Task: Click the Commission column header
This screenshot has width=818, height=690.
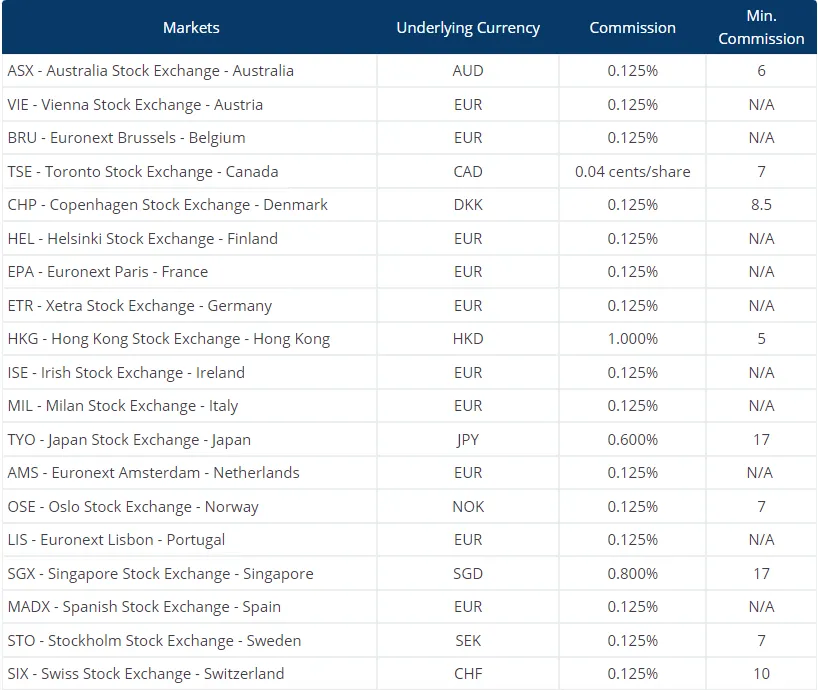Action: (x=632, y=28)
